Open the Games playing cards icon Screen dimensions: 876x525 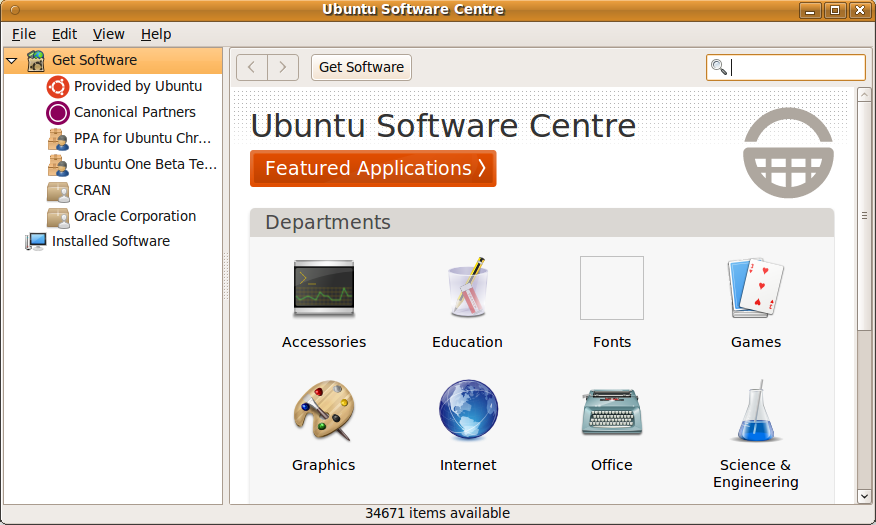pos(756,288)
